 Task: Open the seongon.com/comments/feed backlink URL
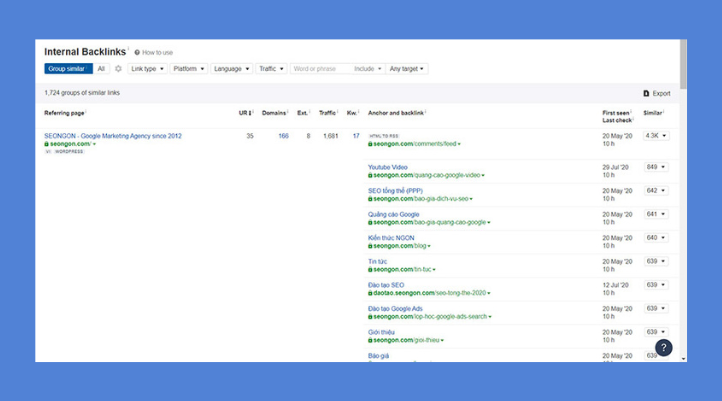point(414,144)
